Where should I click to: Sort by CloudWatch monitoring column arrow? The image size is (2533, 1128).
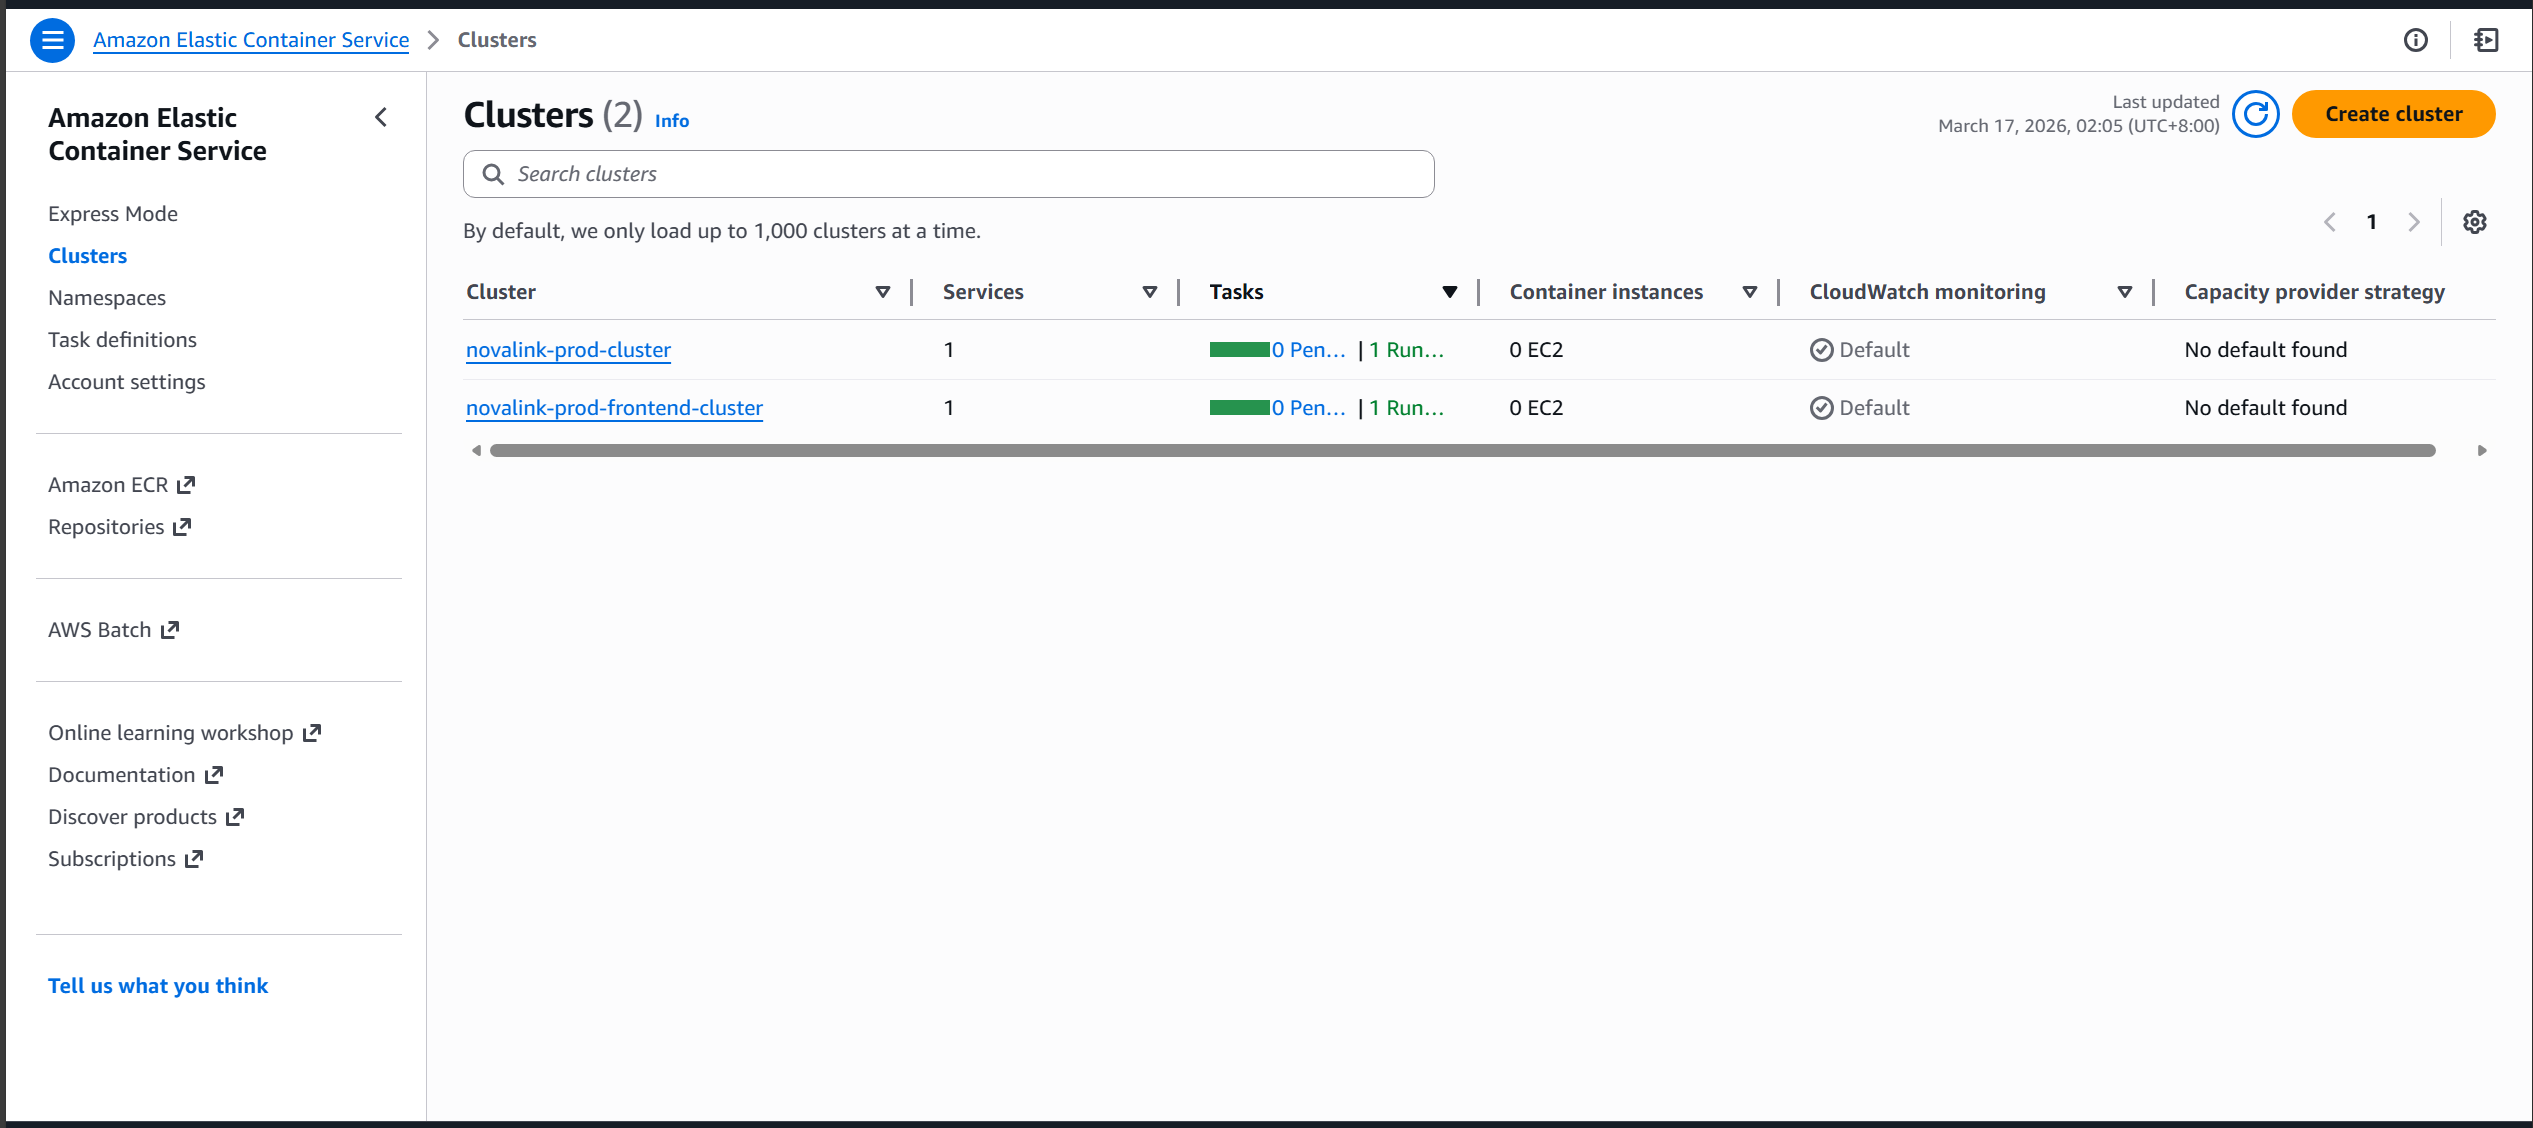[2124, 292]
